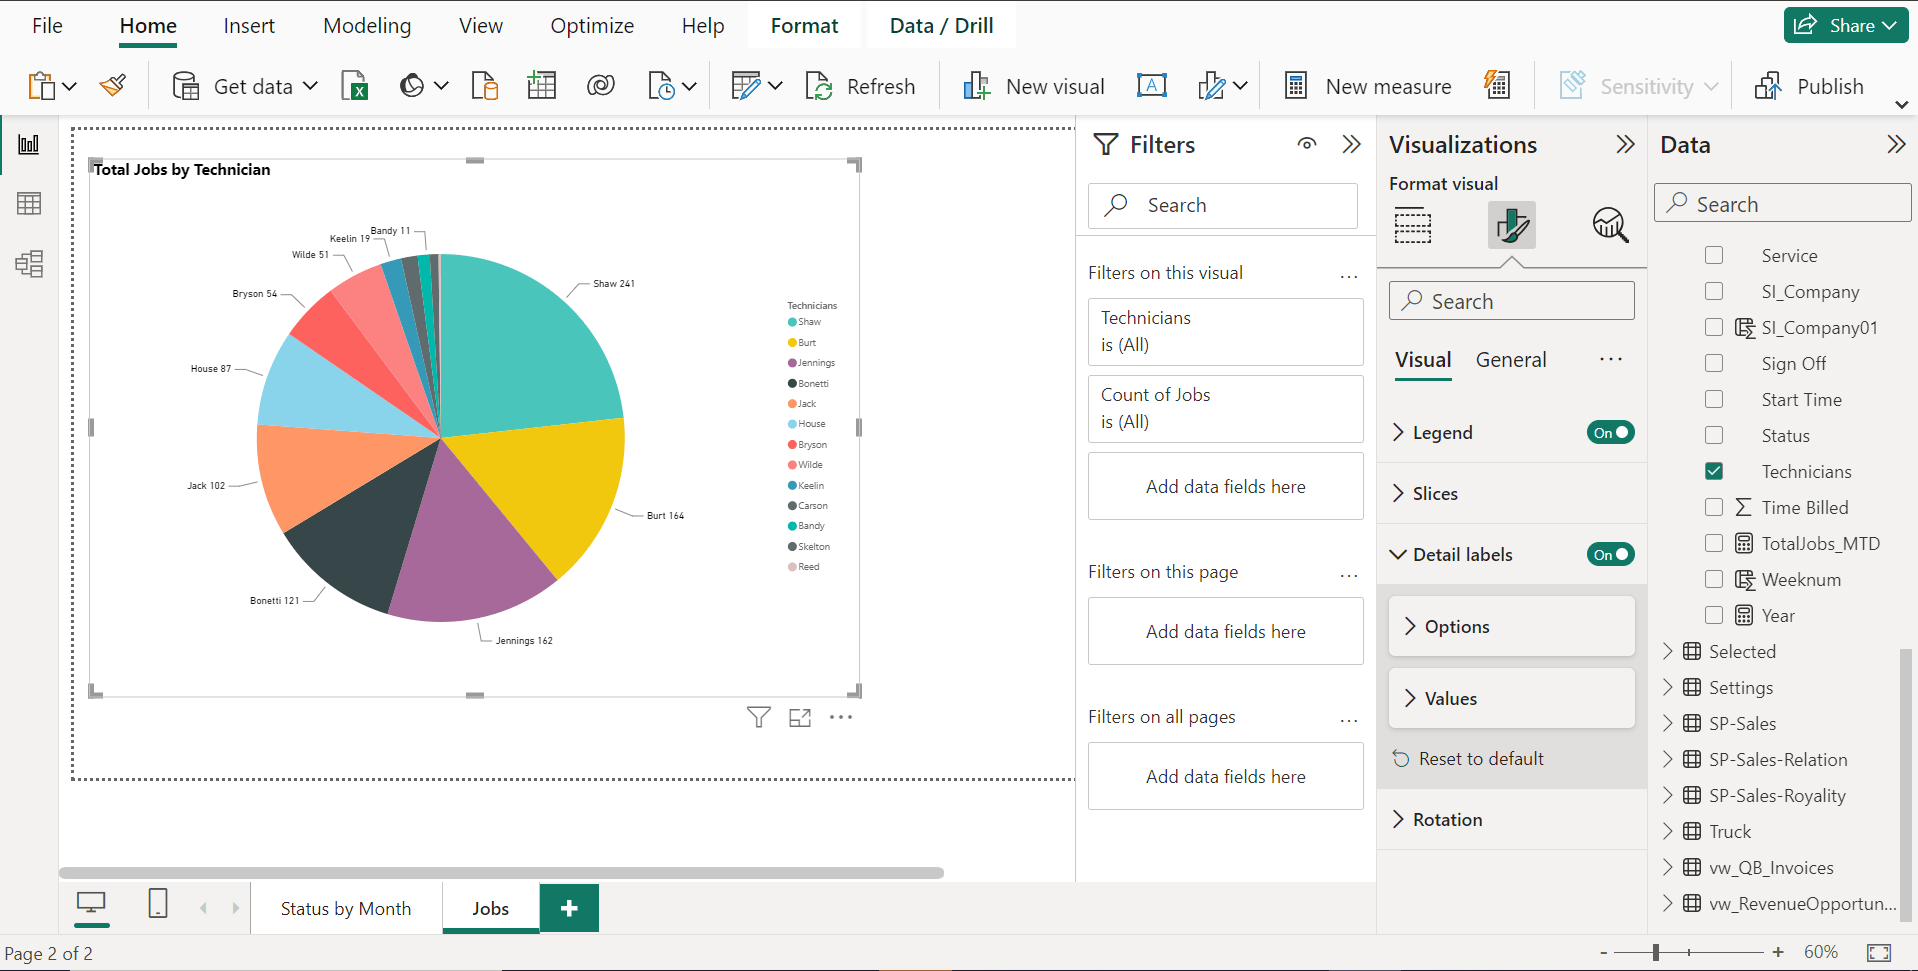
Task: Click the Focus mode icon below chart
Action: click(x=800, y=717)
